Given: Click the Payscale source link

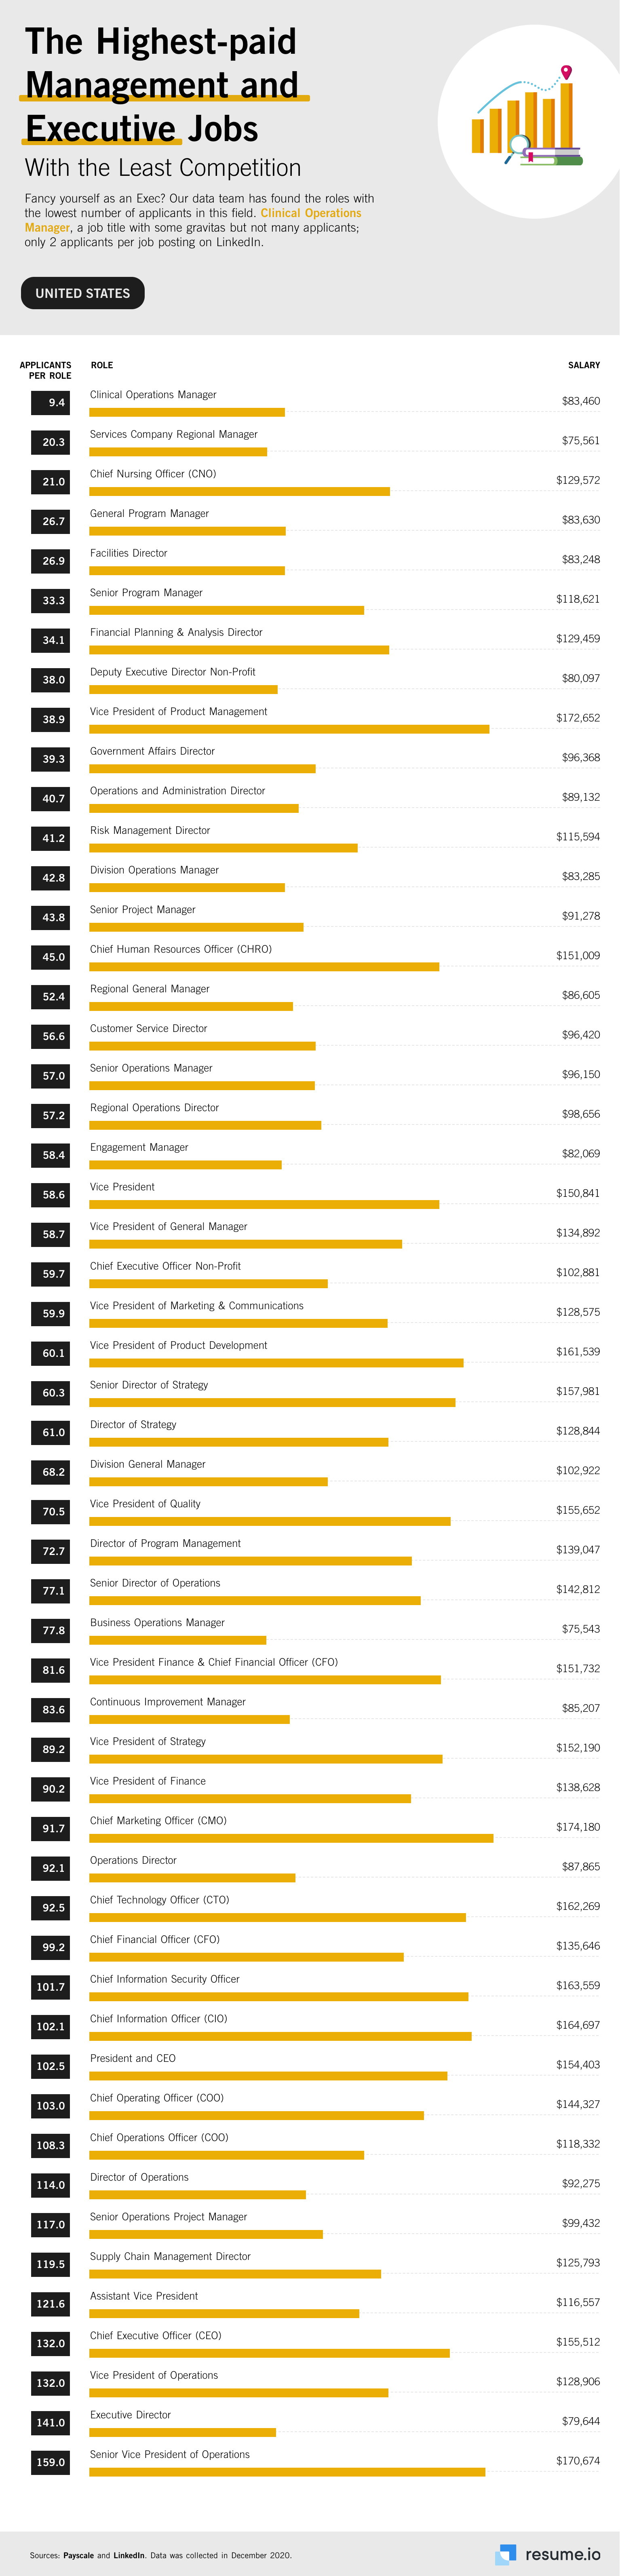Looking at the screenshot, I should (x=78, y=2555).
